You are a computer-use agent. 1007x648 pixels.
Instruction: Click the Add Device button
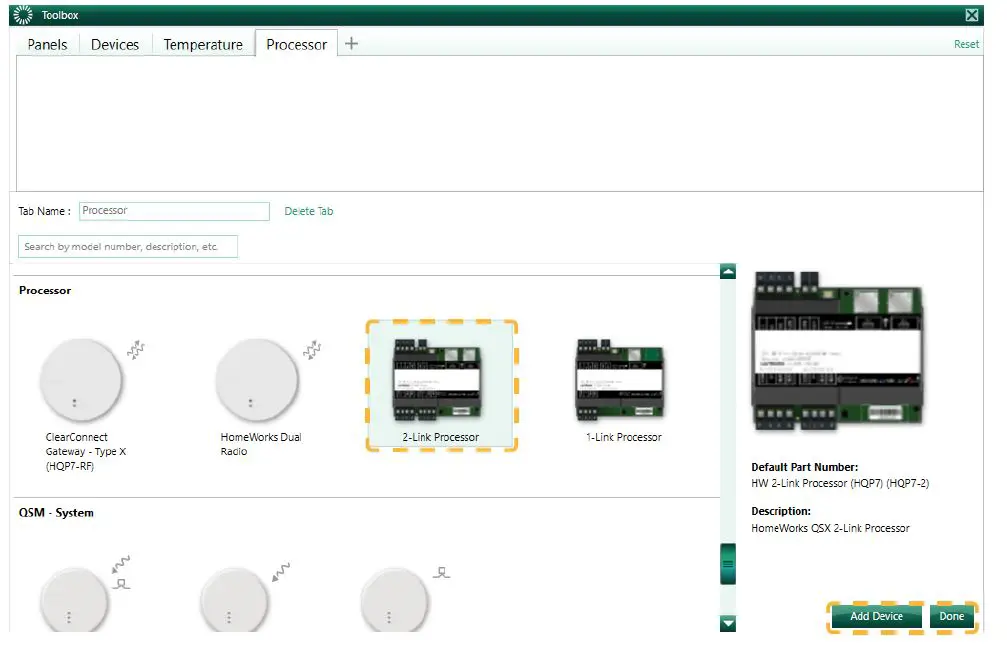click(875, 617)
